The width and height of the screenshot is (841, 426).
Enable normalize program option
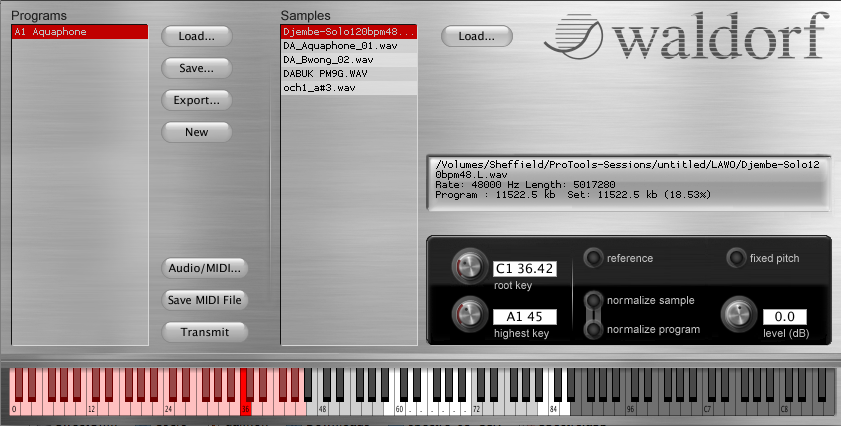coord(593,329)
